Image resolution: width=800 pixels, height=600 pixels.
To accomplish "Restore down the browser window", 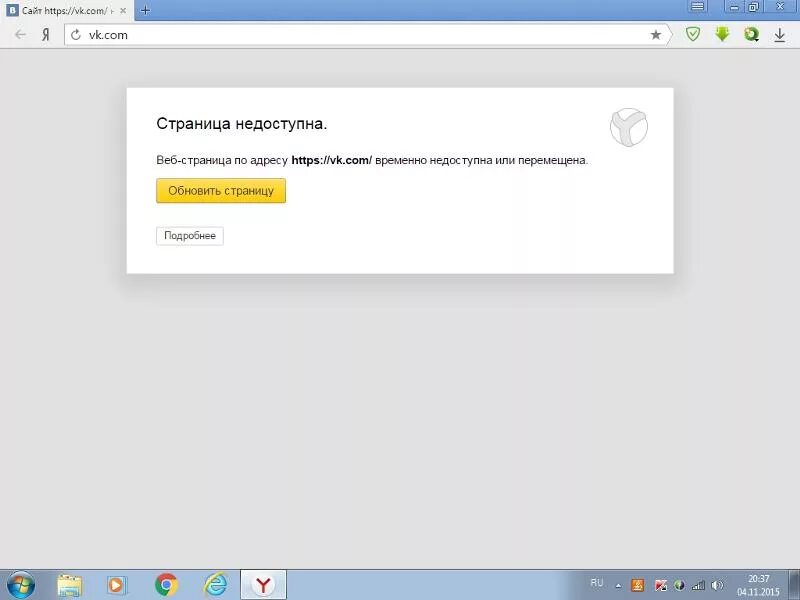I will pos(754,7).
